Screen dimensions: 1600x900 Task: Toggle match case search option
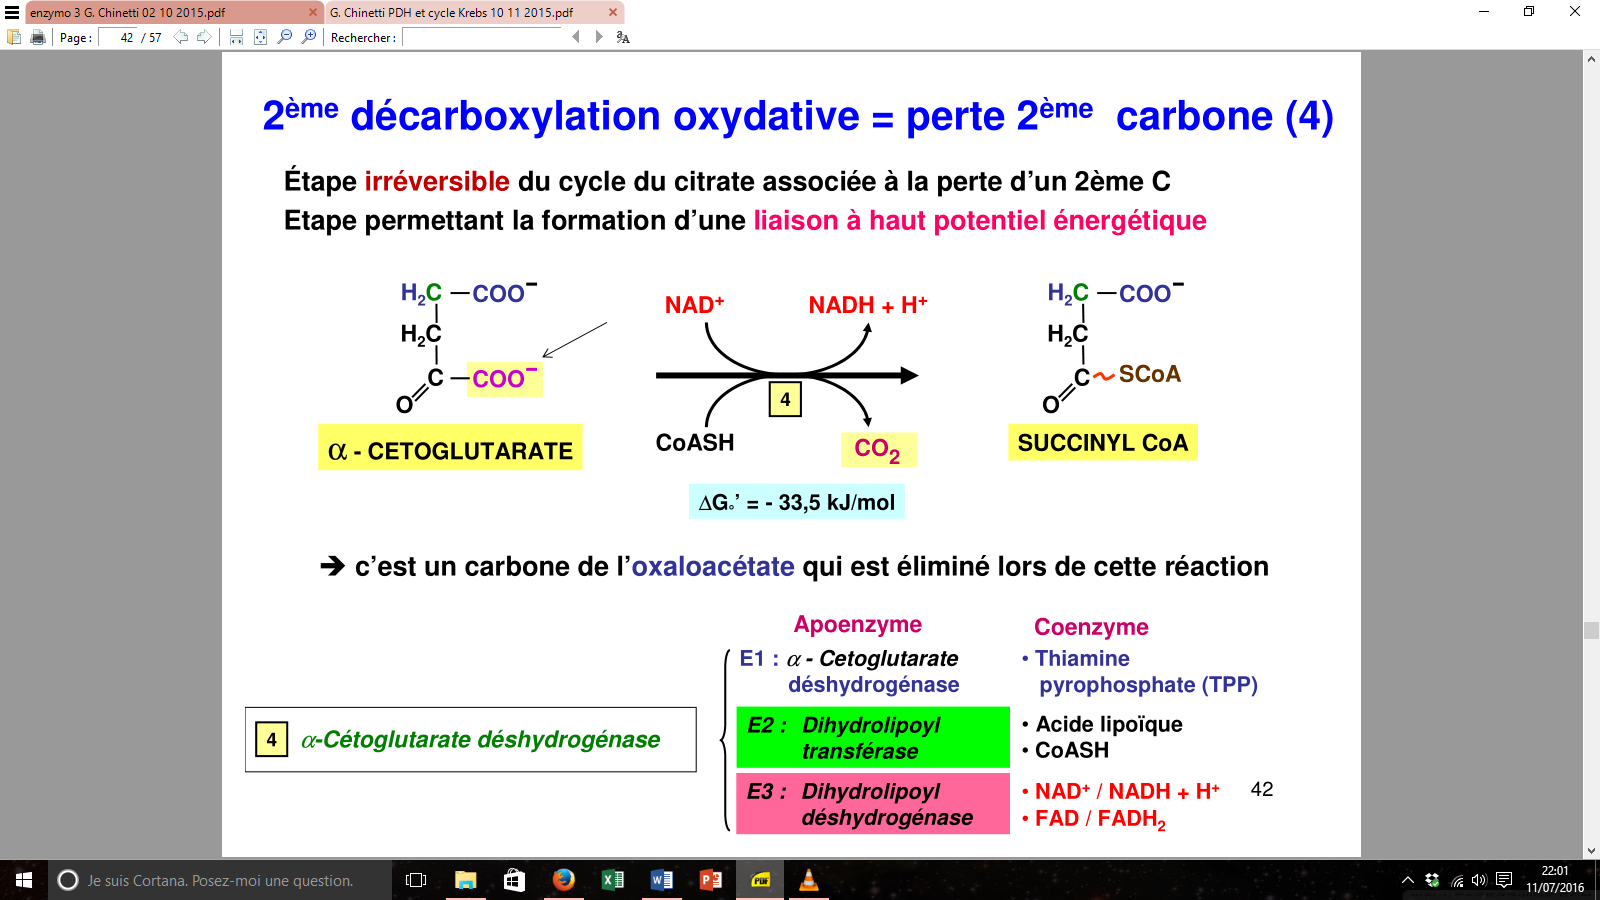click(623, 37)
